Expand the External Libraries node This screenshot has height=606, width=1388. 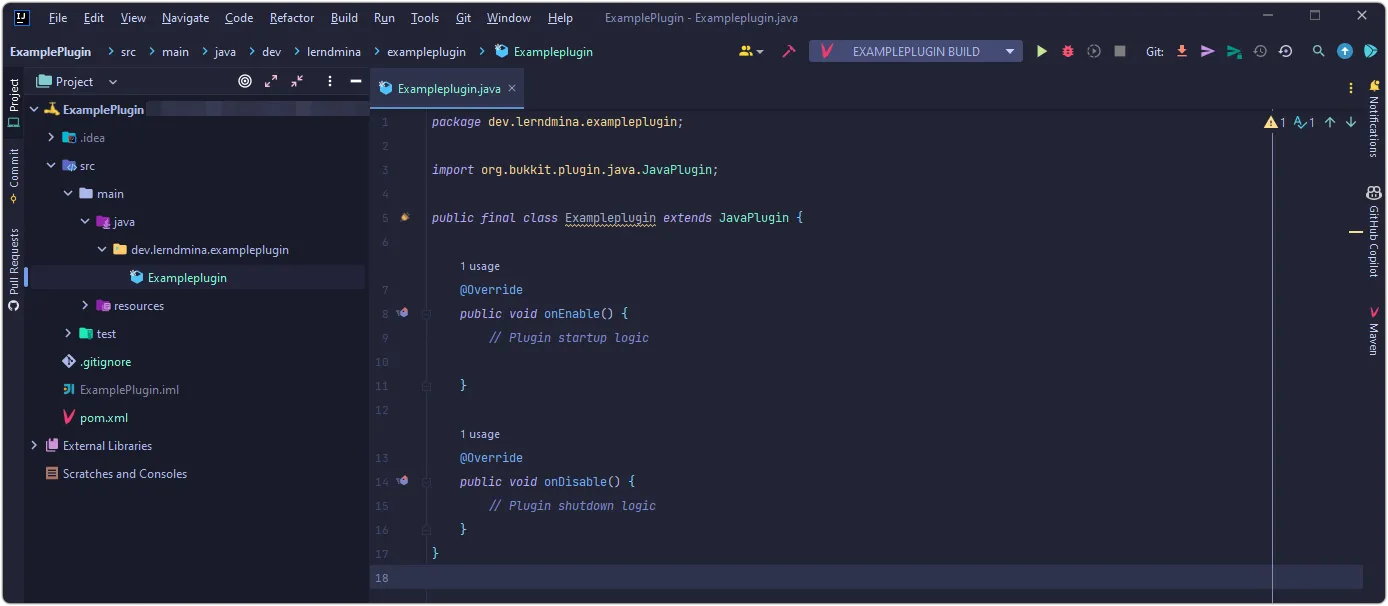34,446
